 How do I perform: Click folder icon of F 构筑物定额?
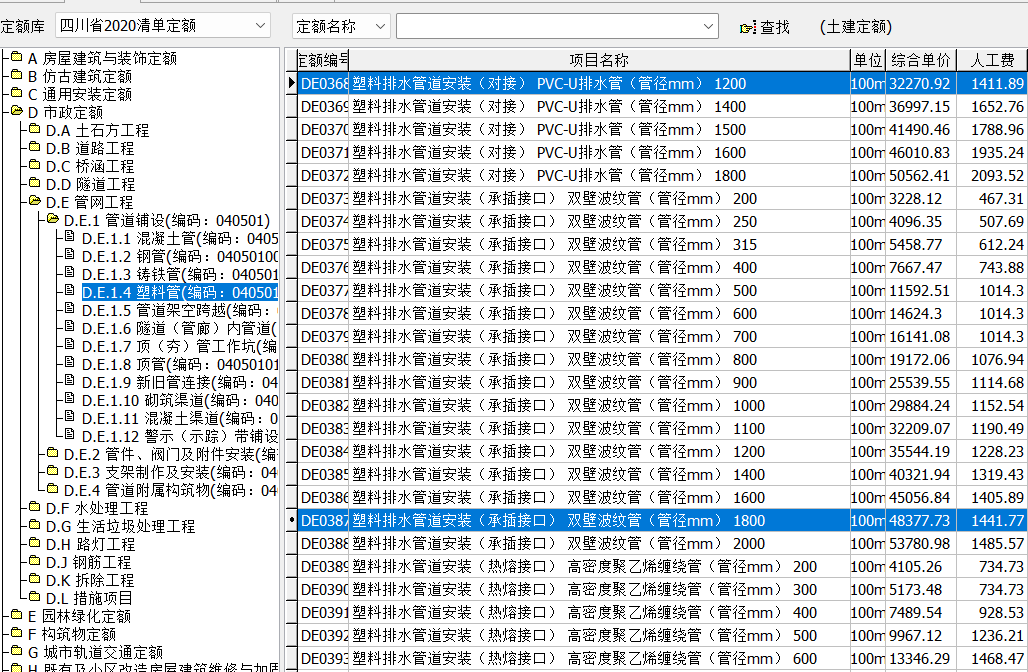(17, 633)
